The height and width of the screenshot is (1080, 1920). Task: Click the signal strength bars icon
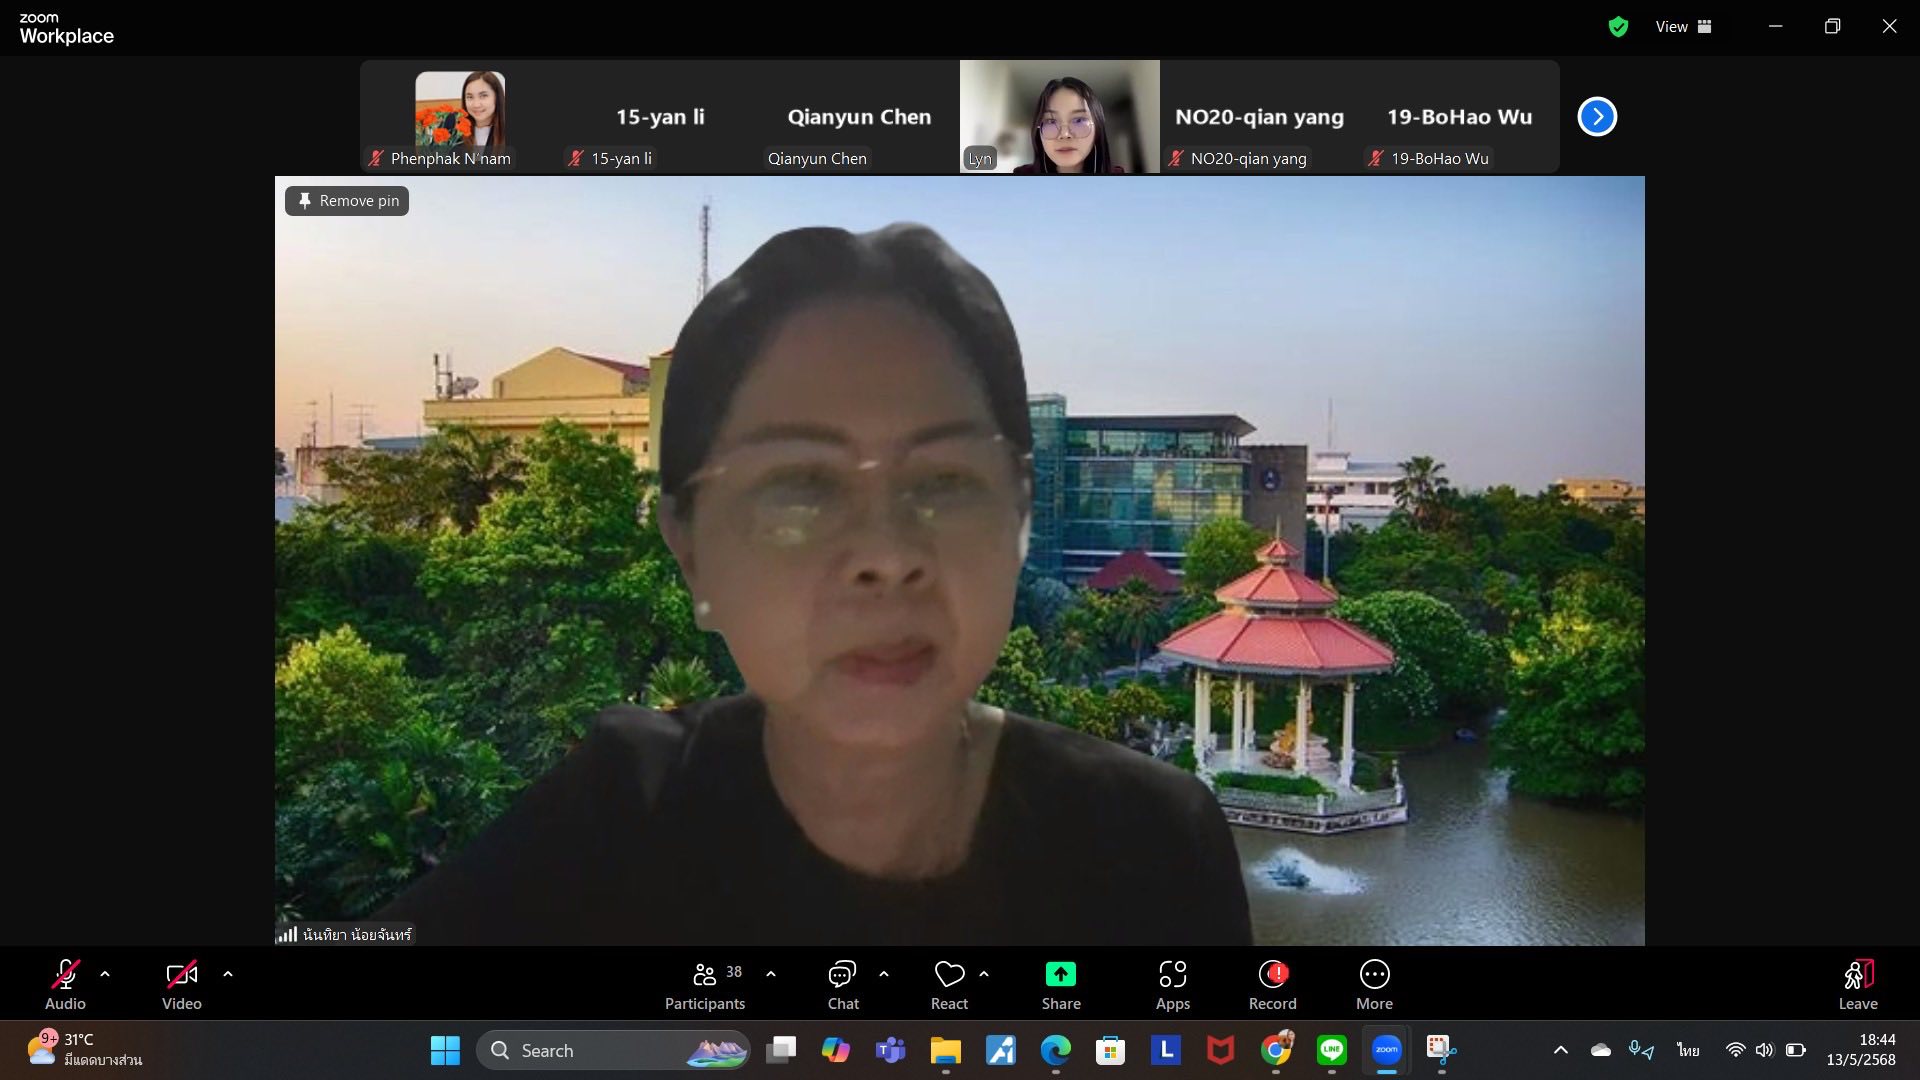click(287, 934)
